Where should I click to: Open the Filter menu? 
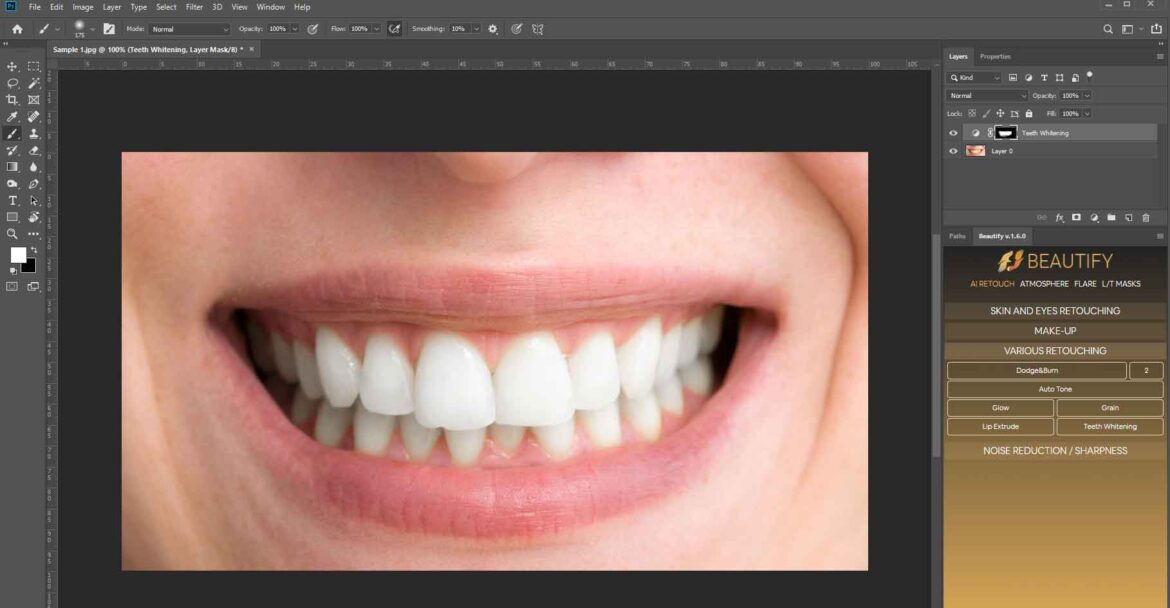point(194,7)
